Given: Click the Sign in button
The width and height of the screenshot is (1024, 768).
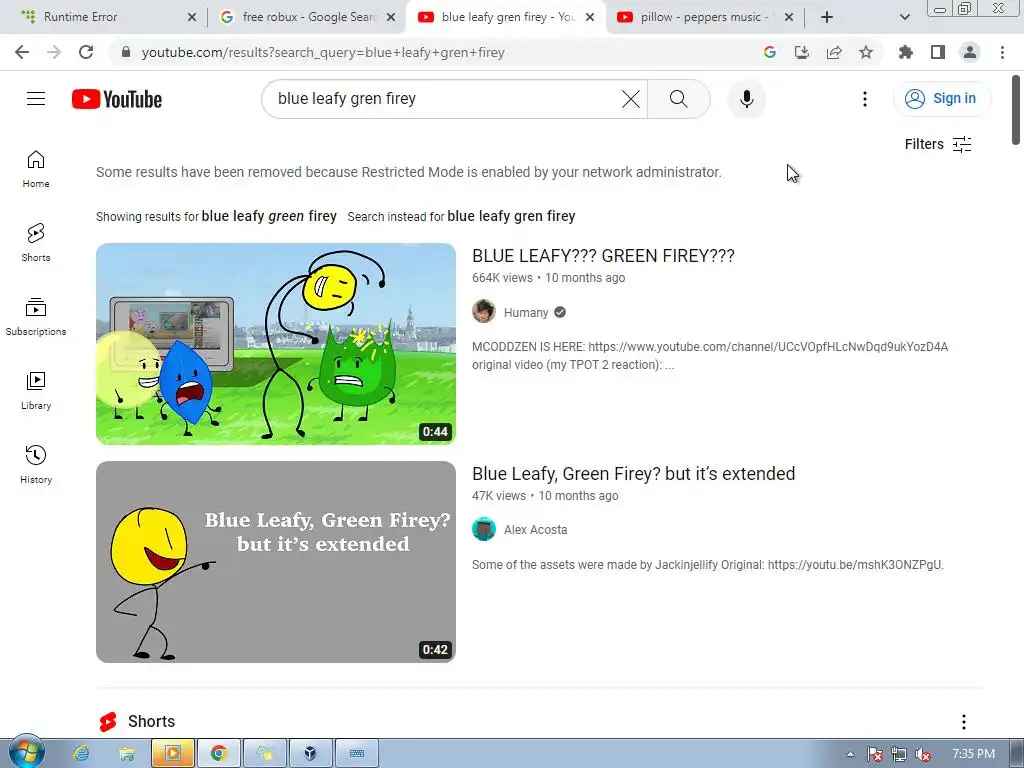Looking at the screenshot, I should point(941,99).
